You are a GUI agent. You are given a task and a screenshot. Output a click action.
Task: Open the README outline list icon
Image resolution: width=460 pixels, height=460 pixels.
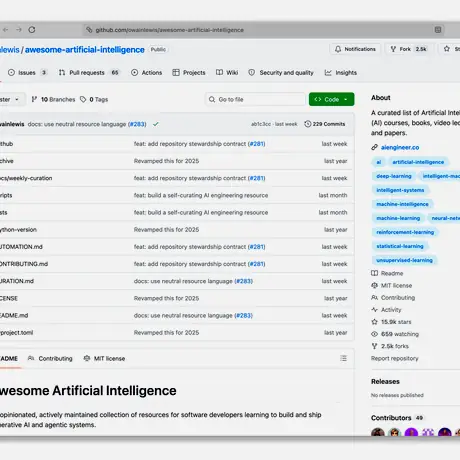point(343,358)
